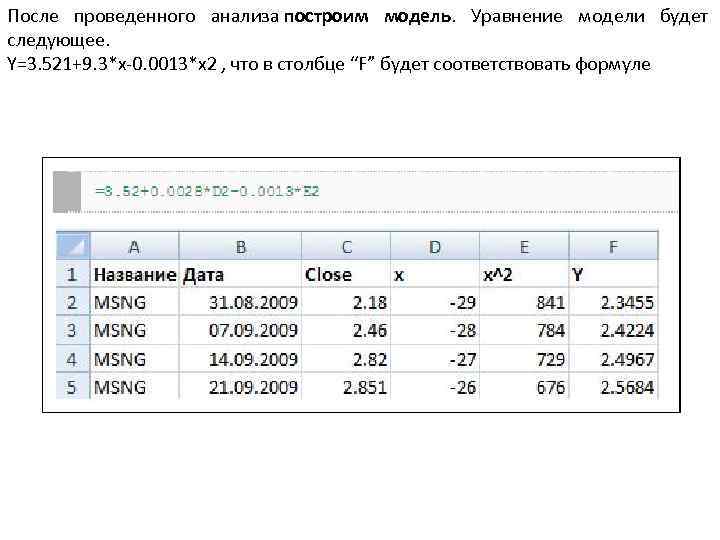Click the bold words построим модель
Screen dimensions: 720x540
(x=368, y=17)
